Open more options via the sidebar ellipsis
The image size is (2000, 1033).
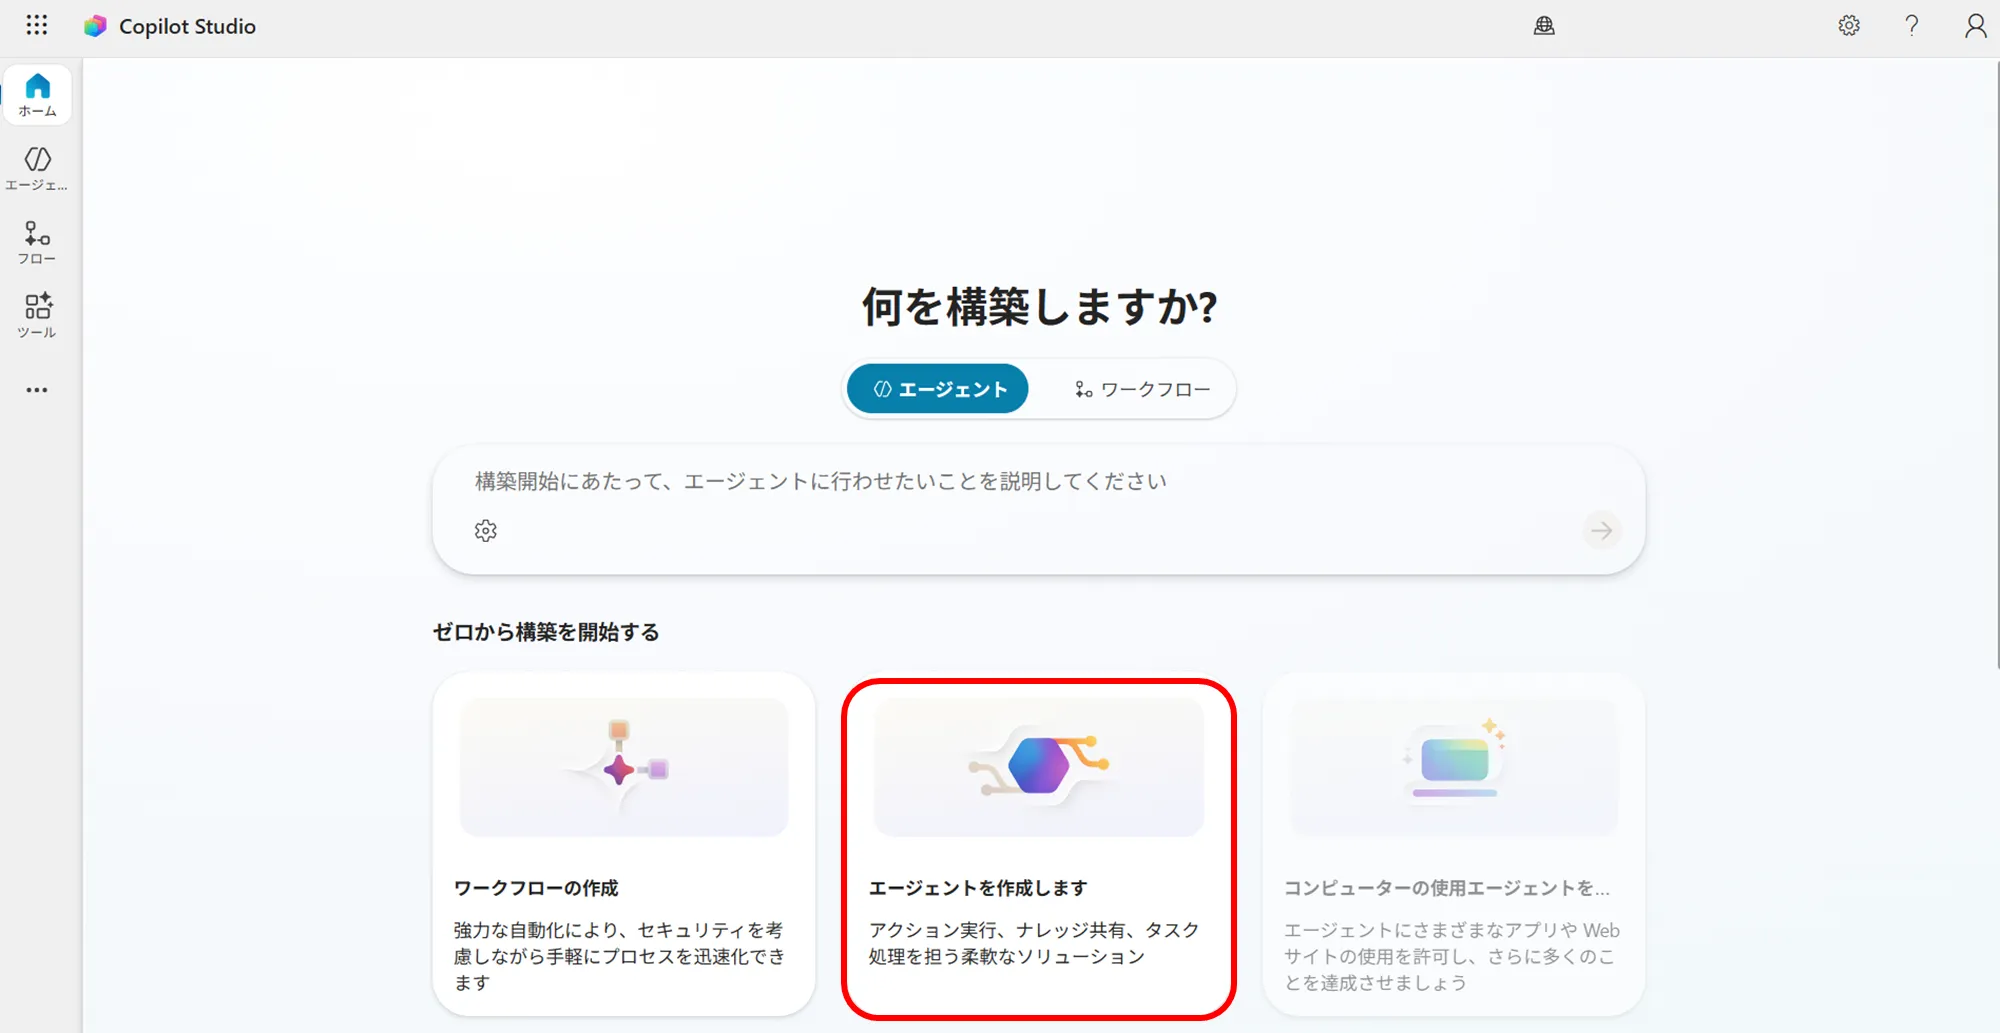(x=37, y=389)
